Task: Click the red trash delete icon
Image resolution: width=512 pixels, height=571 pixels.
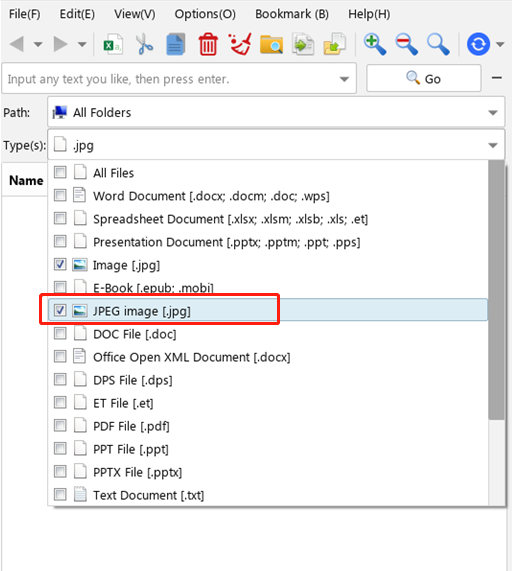Action: coord(208,44)
